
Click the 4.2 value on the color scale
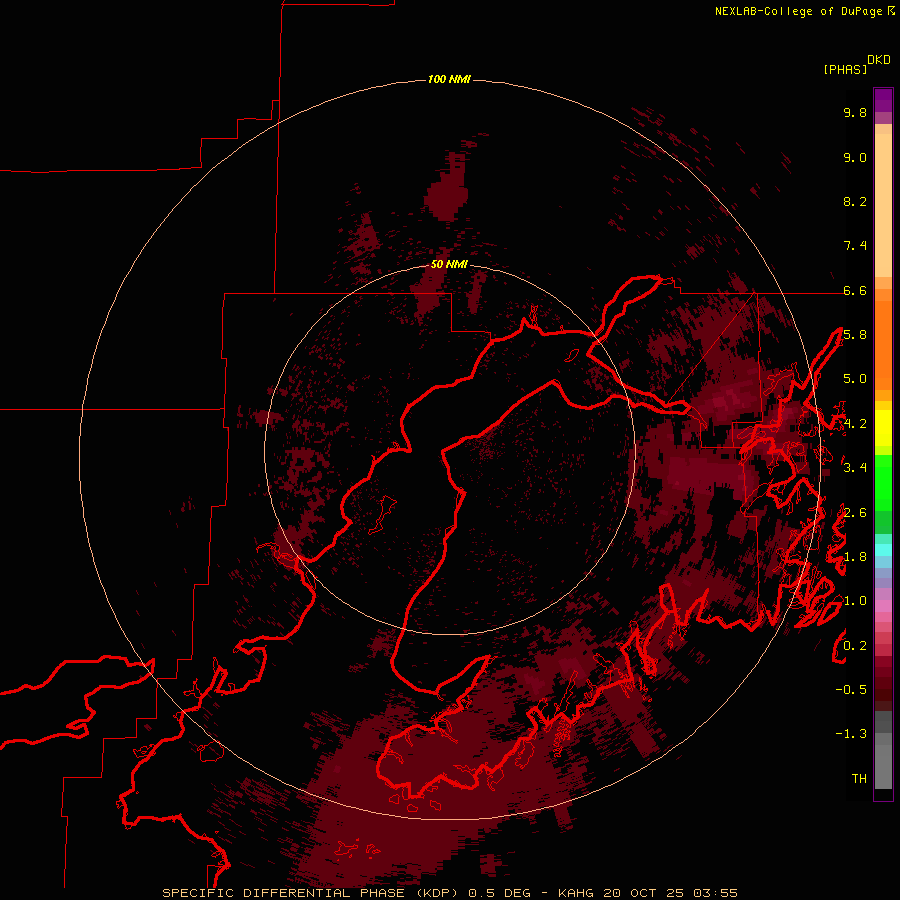coord(855,424)
